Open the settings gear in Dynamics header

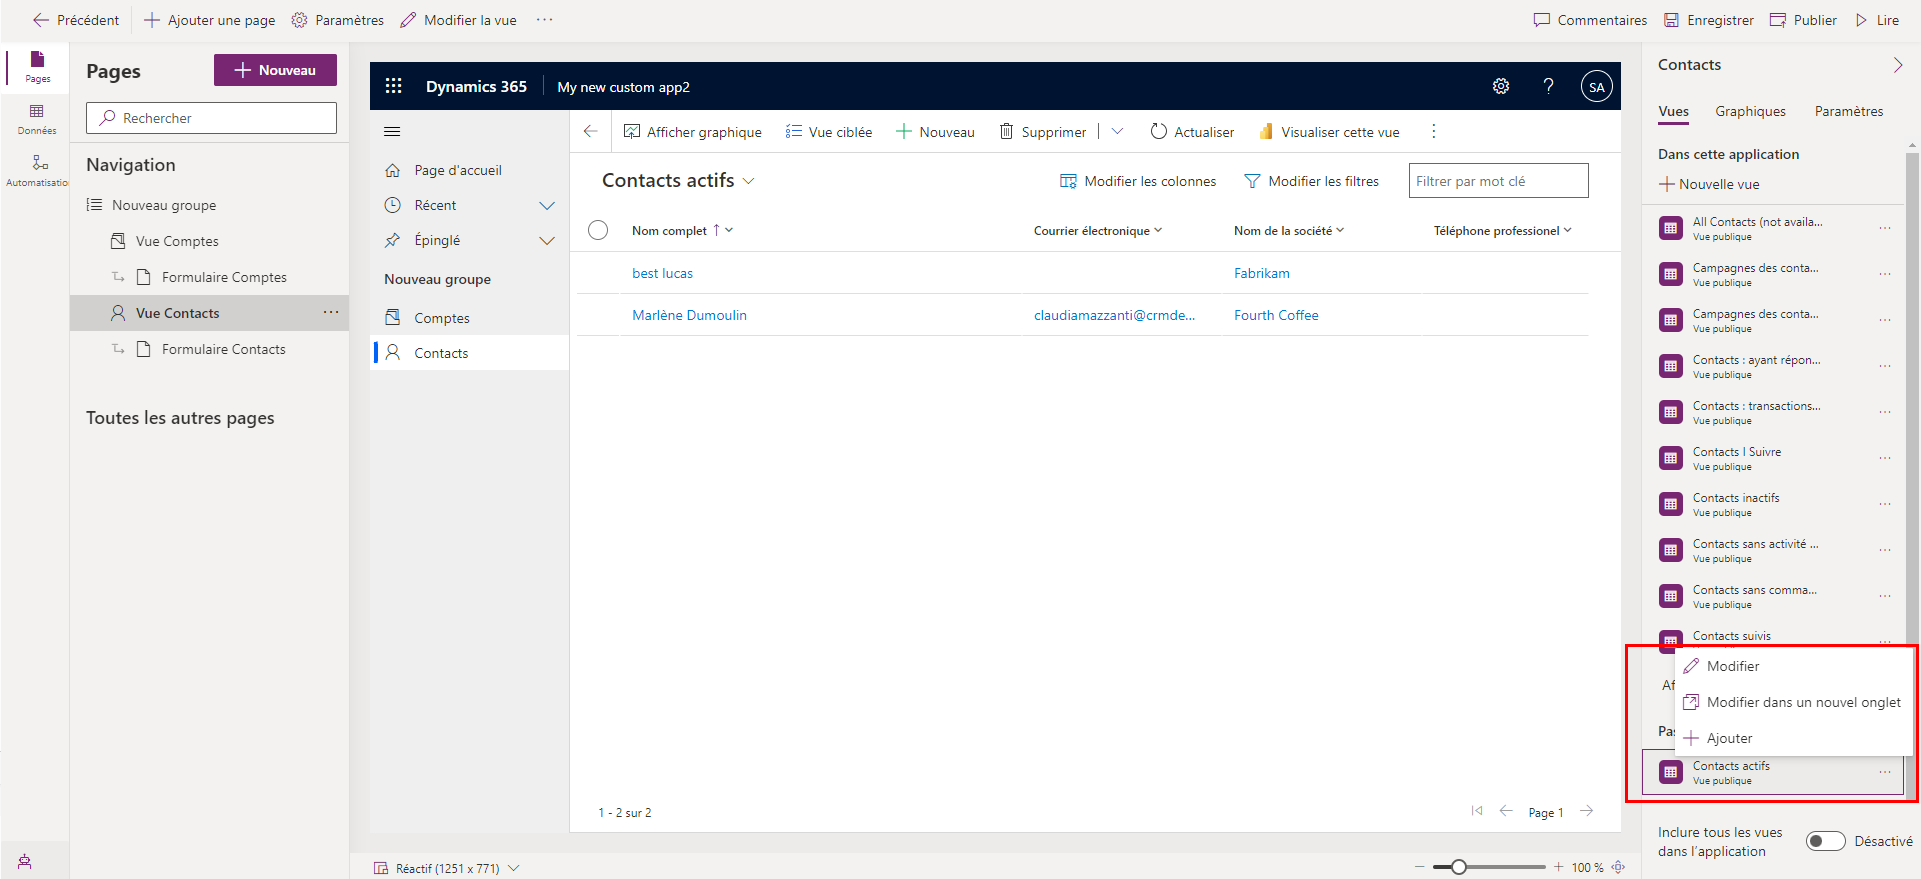pos(1501,86)
